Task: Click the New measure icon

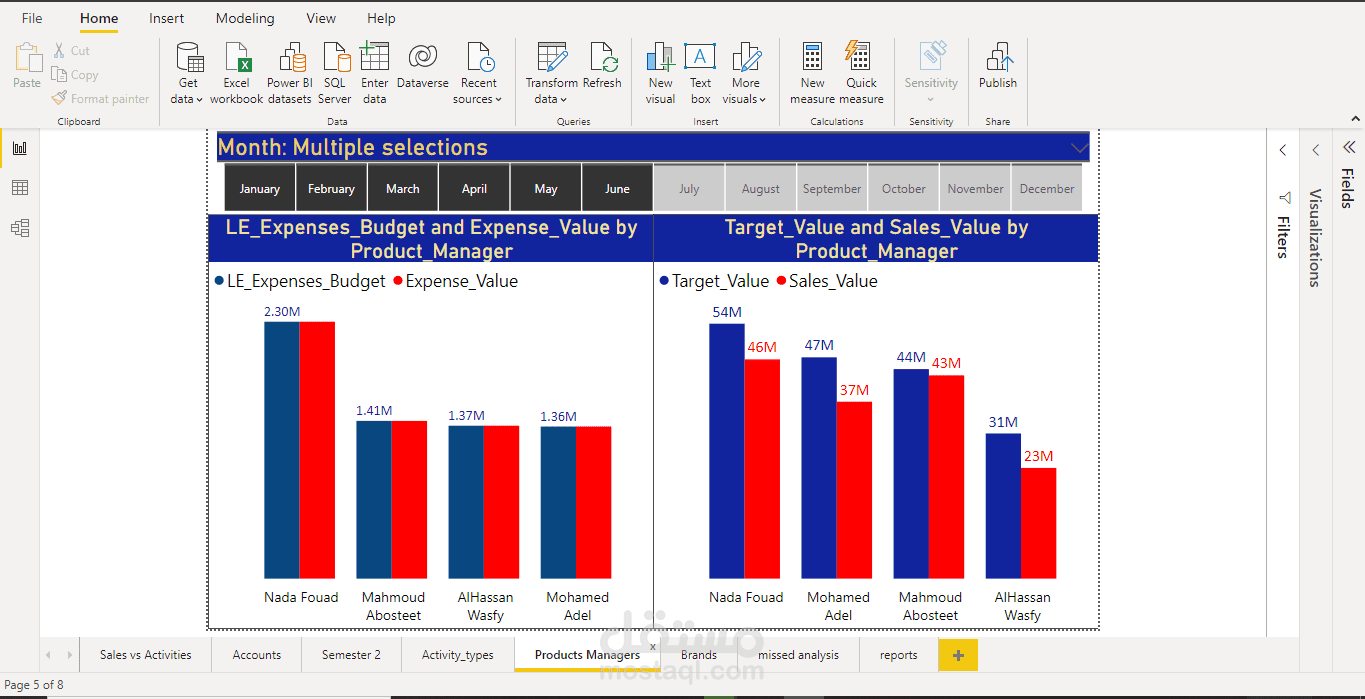Action: (811, 67)
